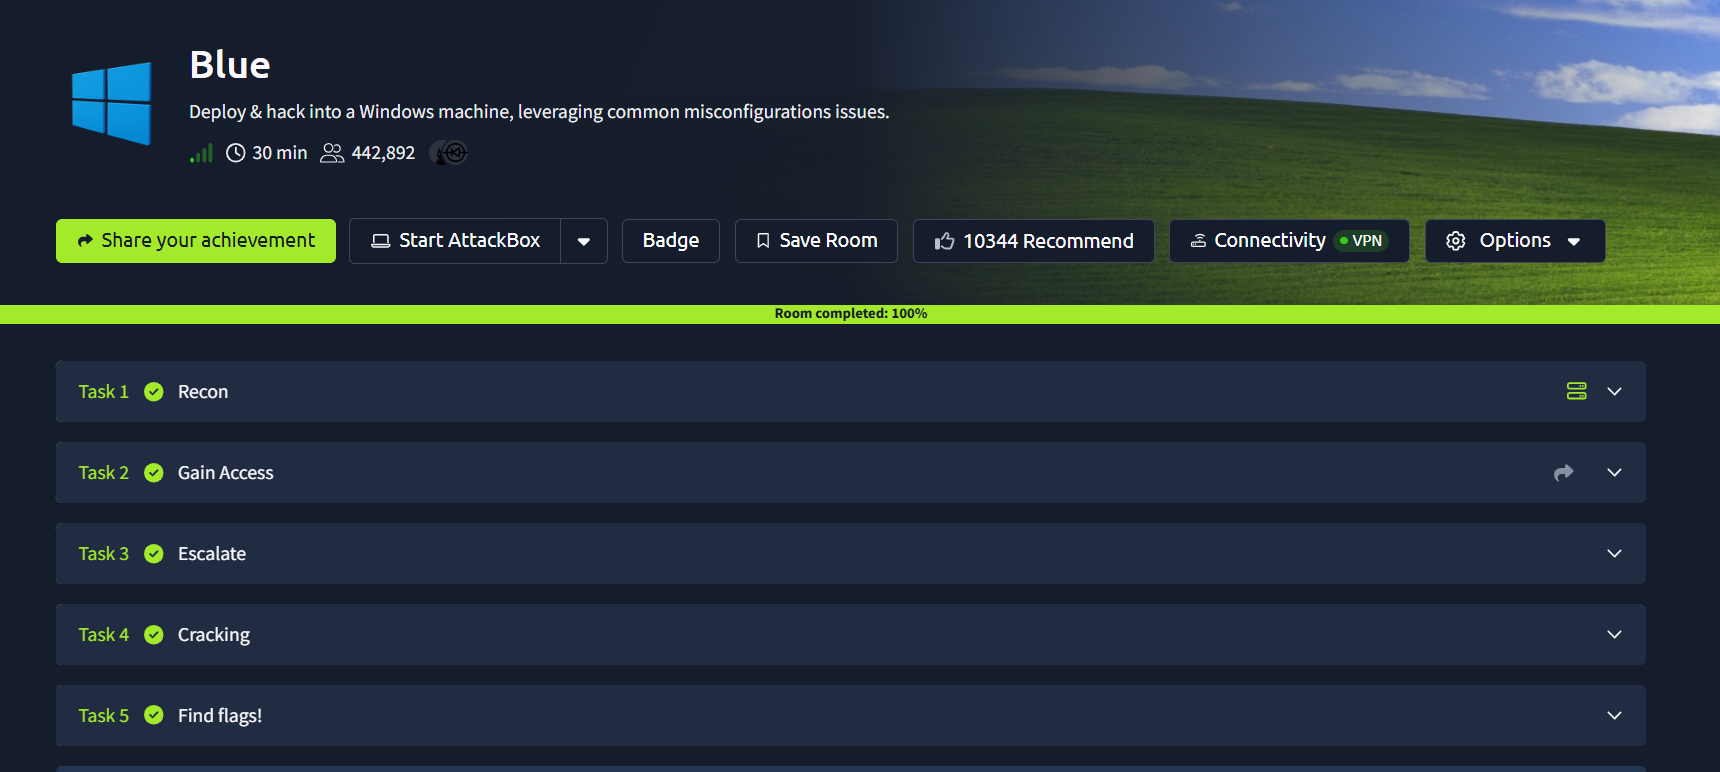Expand Task 4 Cracking chevron
Screen dimensions: 1720x772
click(1614, 634)
